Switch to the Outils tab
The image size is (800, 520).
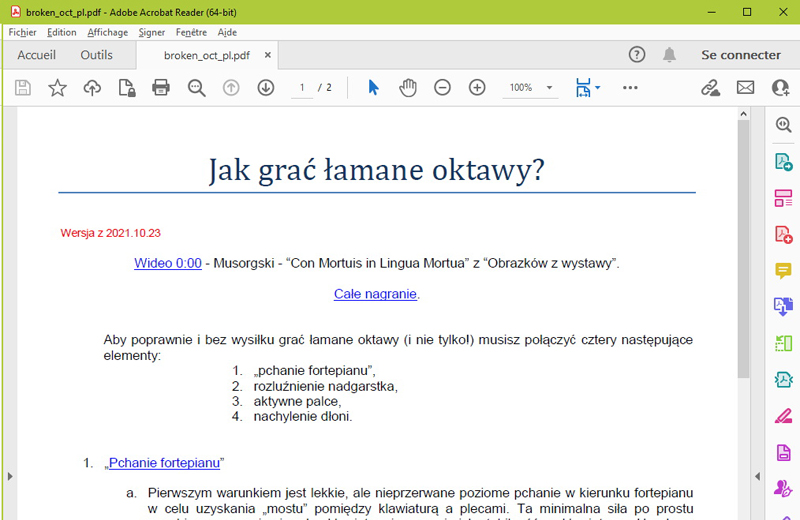point(97,55)
